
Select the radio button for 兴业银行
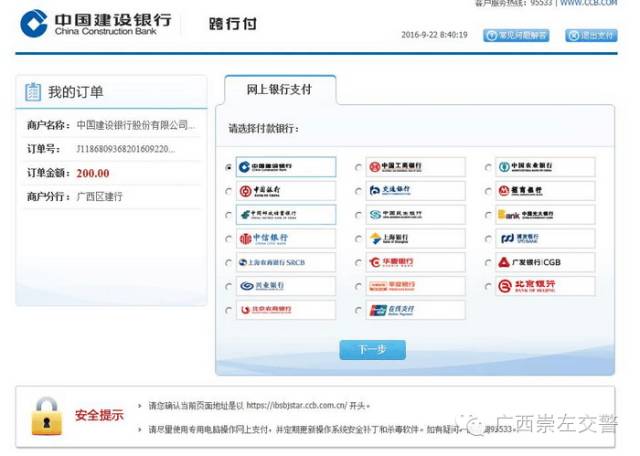pos(229,287)
